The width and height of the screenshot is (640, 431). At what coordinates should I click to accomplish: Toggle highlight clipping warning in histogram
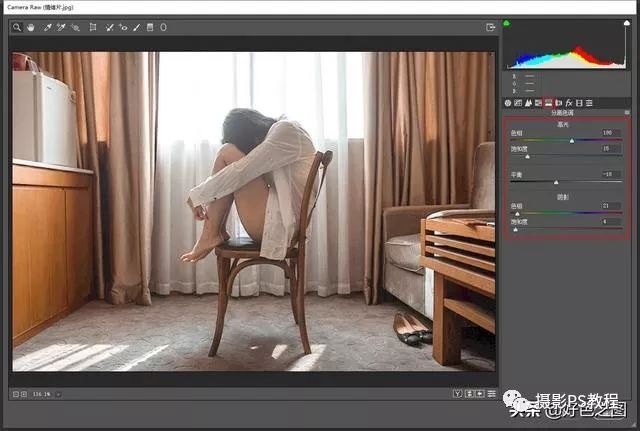click(x=627, y=22)
